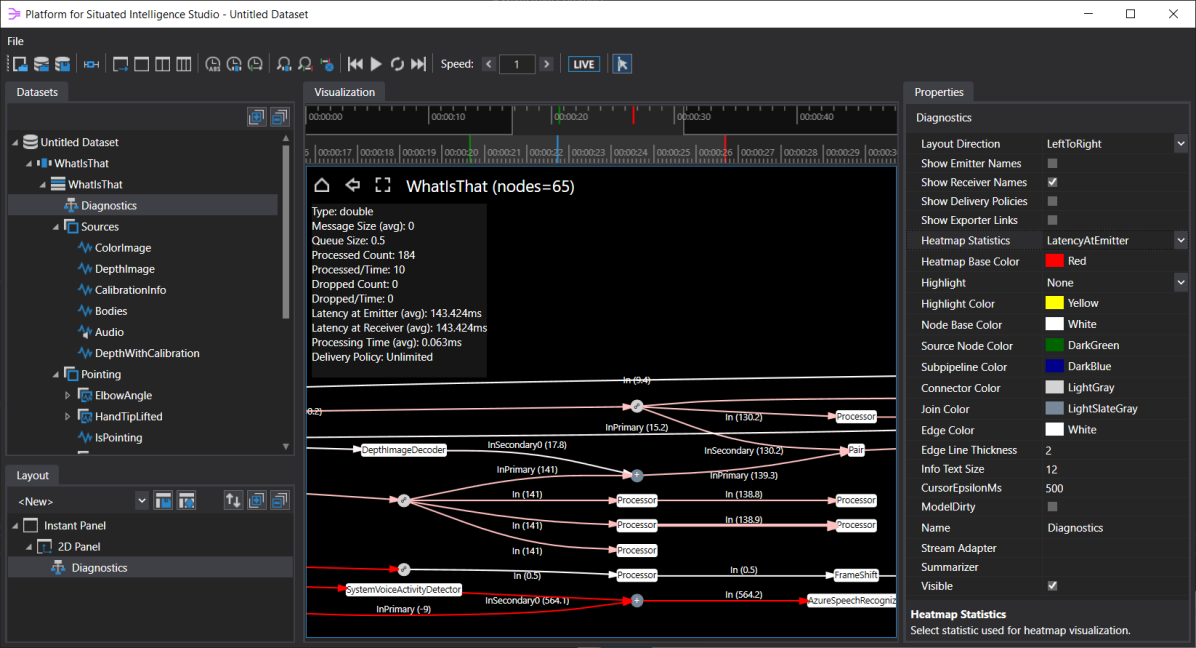
Task: Open the layout selector dropdown showing <New>
Action: (141, 501)
